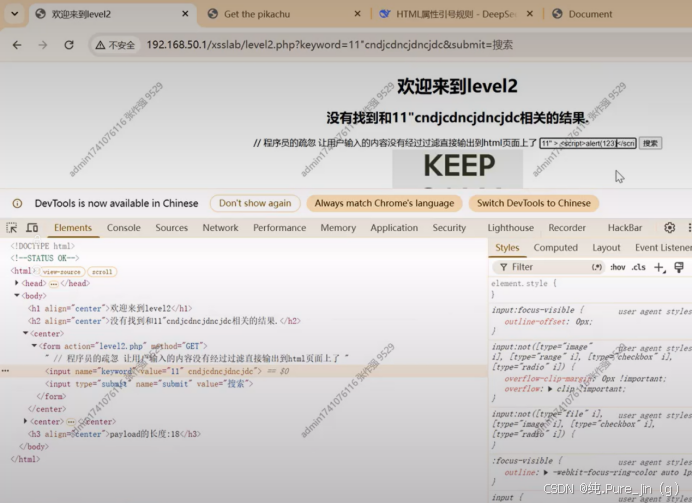Click Always match Chrome's language
Image resolution: width=693 pixels, height=503 pixels.
point(384,203)
